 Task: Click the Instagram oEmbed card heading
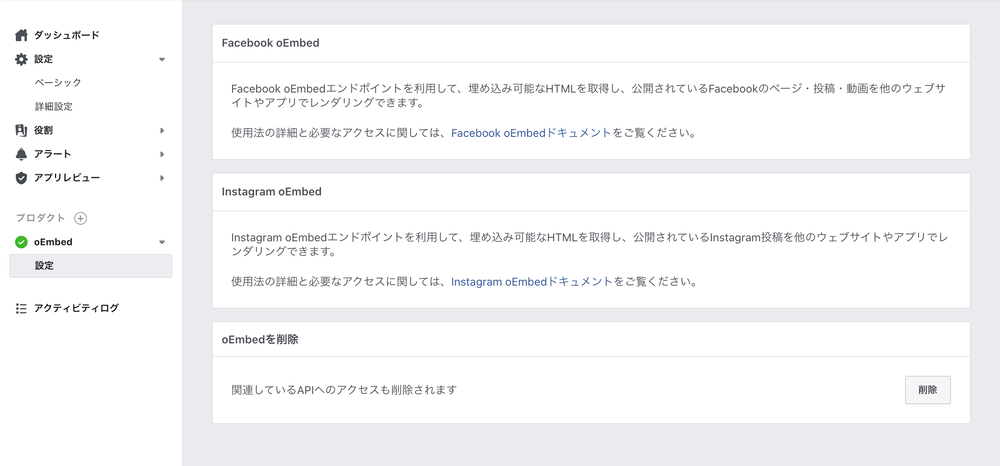click(272, 191)
